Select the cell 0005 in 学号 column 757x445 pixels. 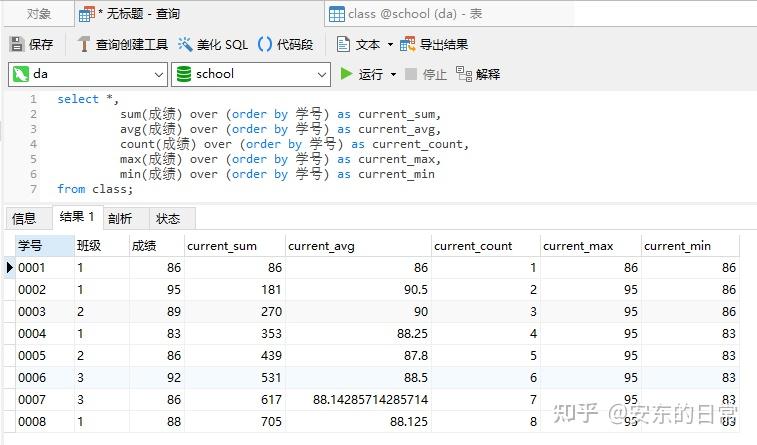point(44,356)
